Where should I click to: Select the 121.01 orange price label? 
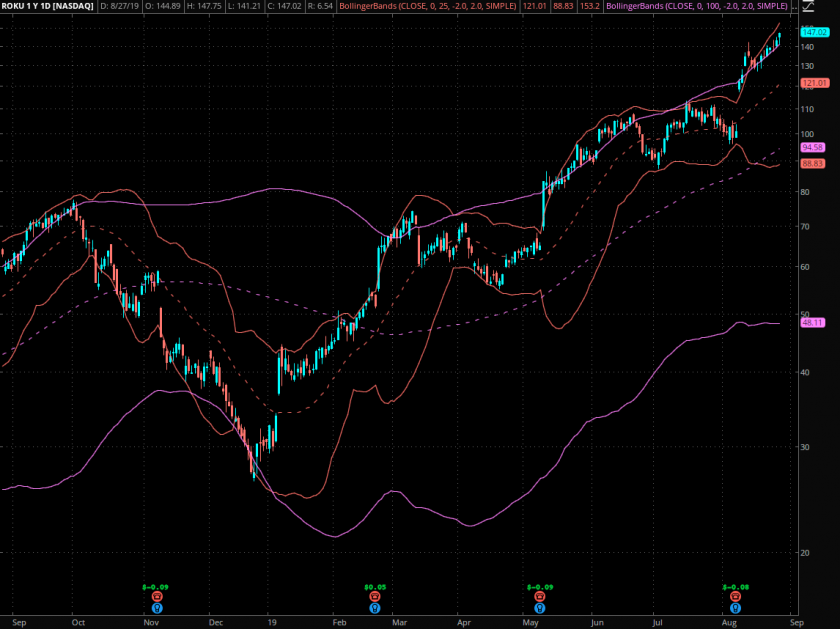(x=814, y=83)
